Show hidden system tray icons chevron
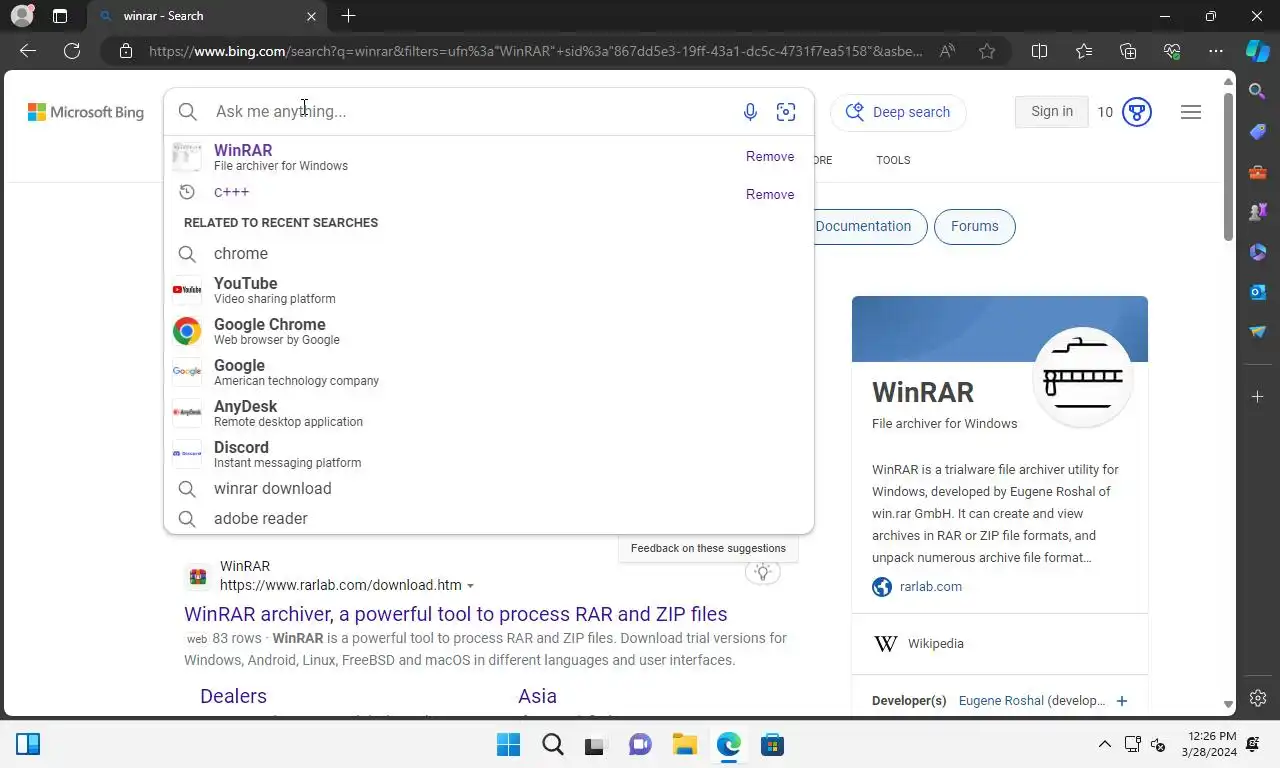The width and height of the screenshot is (1280, 768). tap(1105, 745)
